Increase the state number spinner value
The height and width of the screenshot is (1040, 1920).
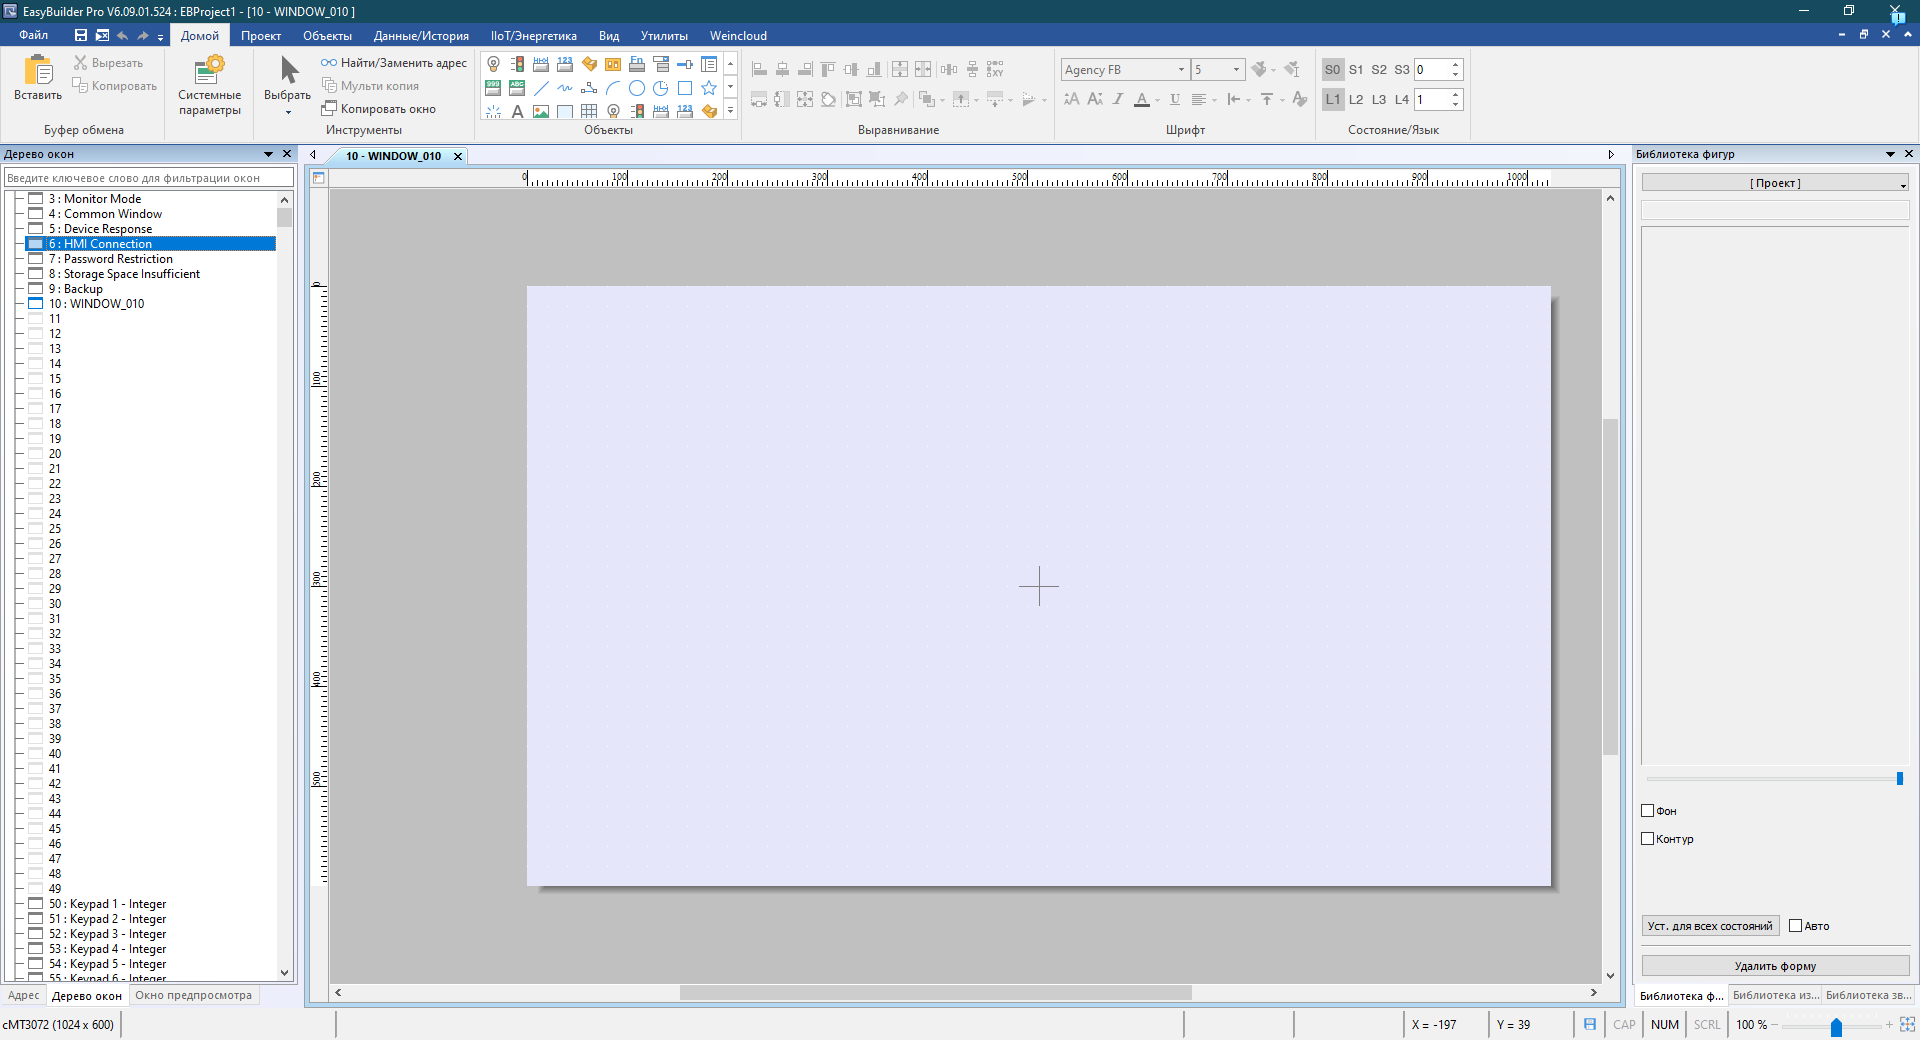coord(1456,65)
